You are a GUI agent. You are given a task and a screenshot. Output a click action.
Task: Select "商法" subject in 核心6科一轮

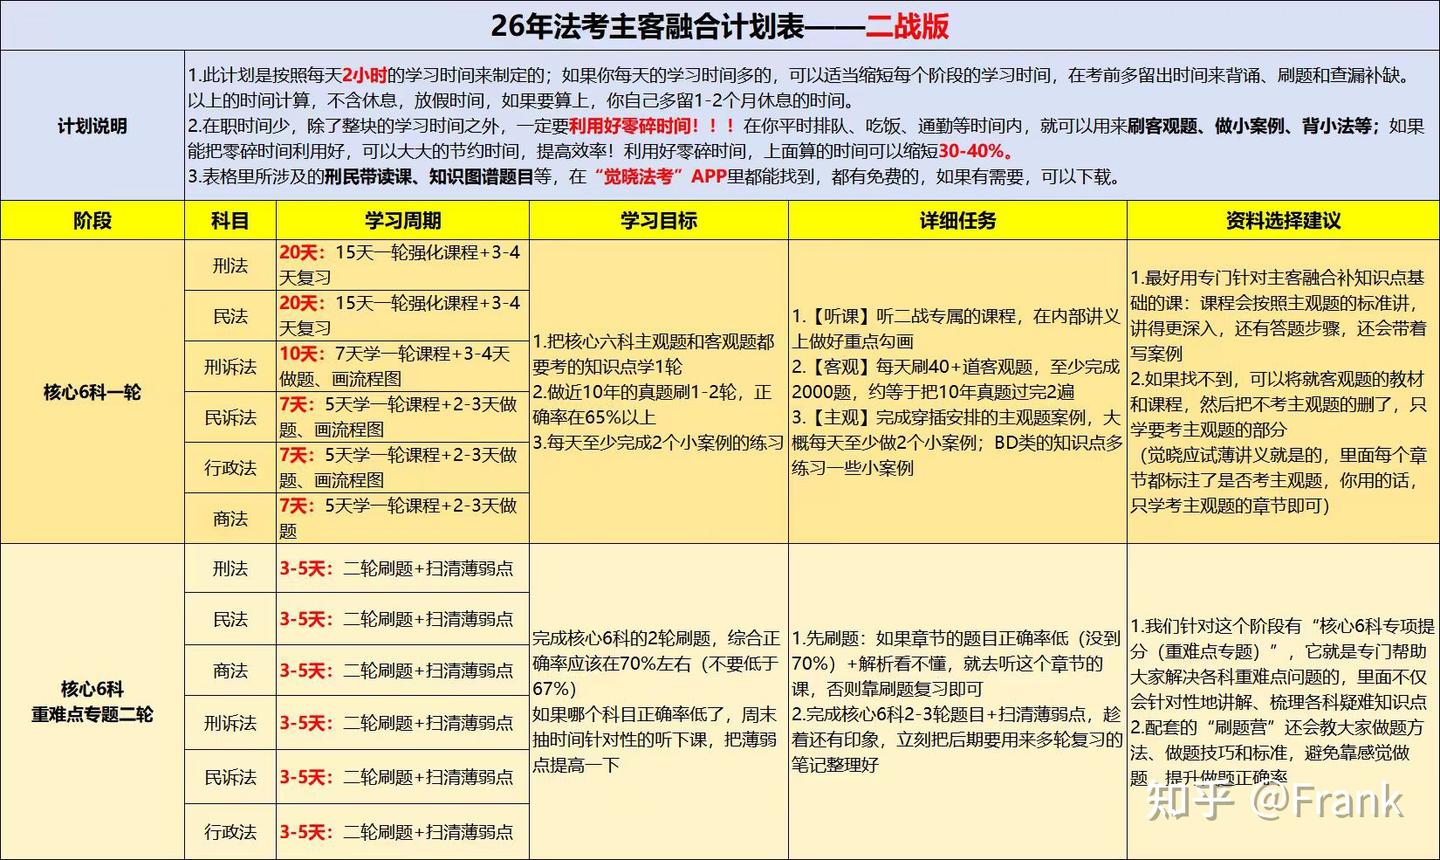[230, 518]
